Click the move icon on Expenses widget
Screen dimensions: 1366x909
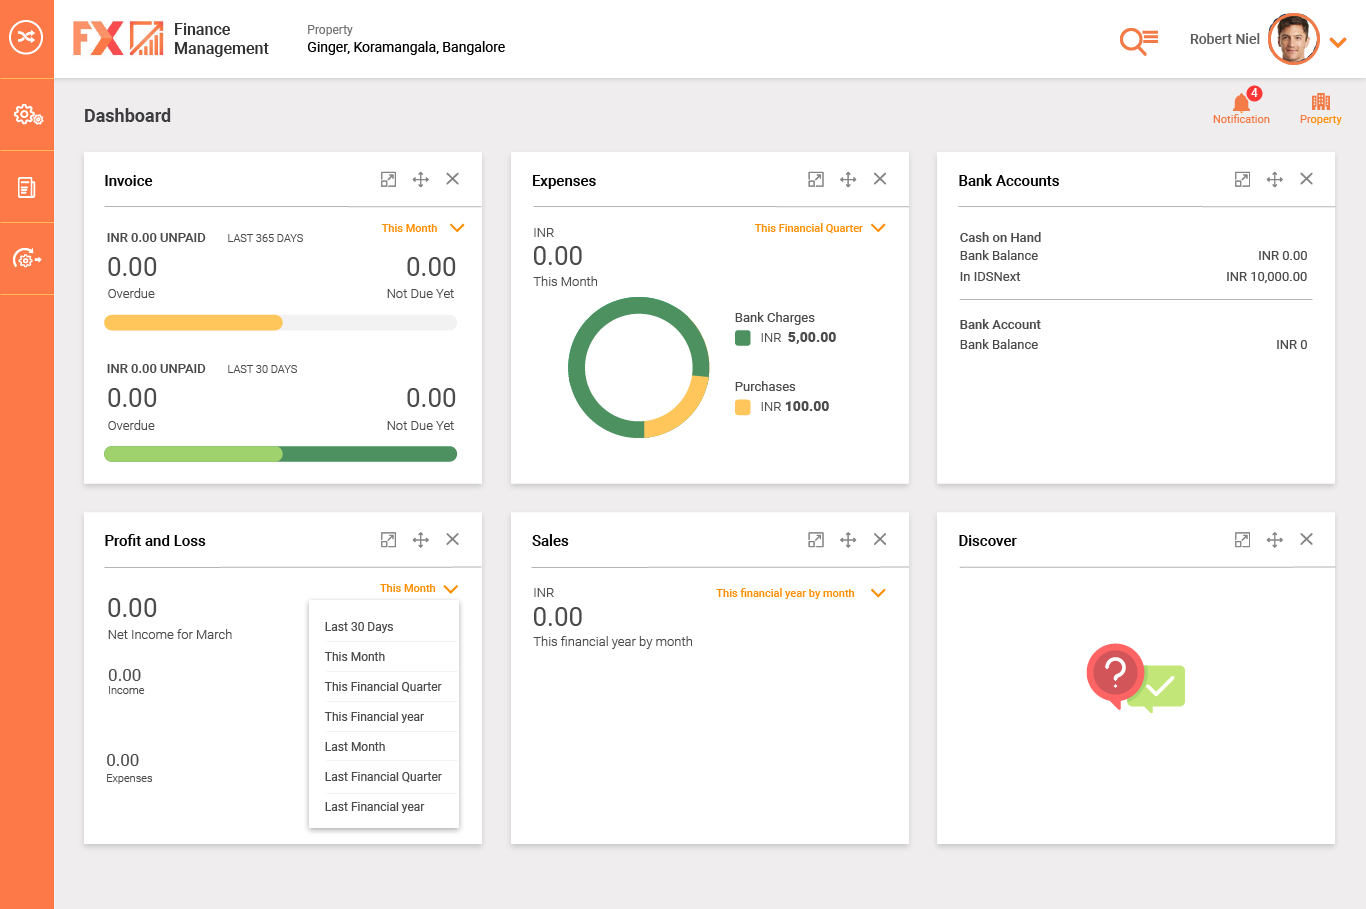(848, 179)
